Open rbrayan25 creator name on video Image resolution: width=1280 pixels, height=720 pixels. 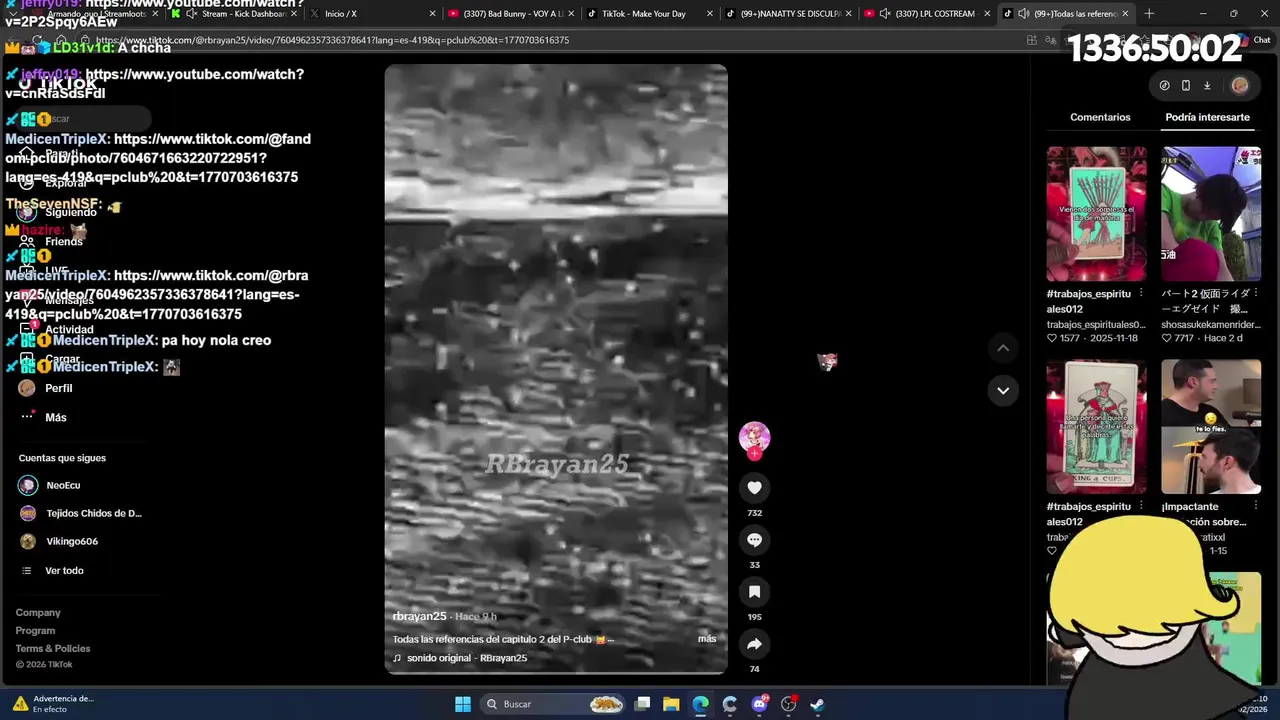419,616
